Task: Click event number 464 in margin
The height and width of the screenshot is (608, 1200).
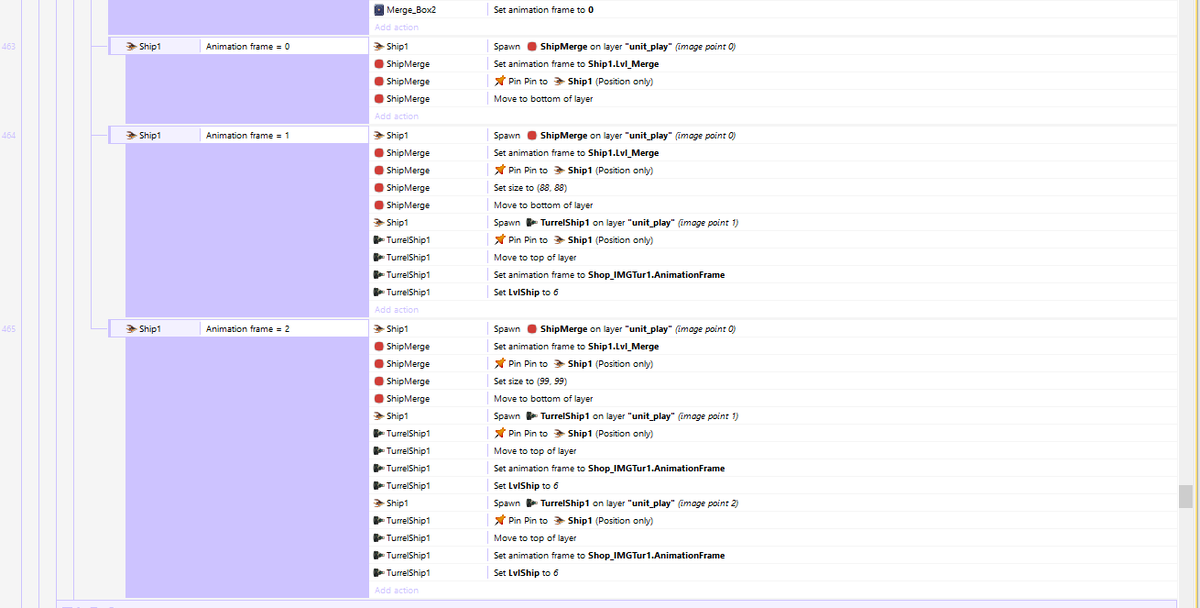Action: coord(8,135)
